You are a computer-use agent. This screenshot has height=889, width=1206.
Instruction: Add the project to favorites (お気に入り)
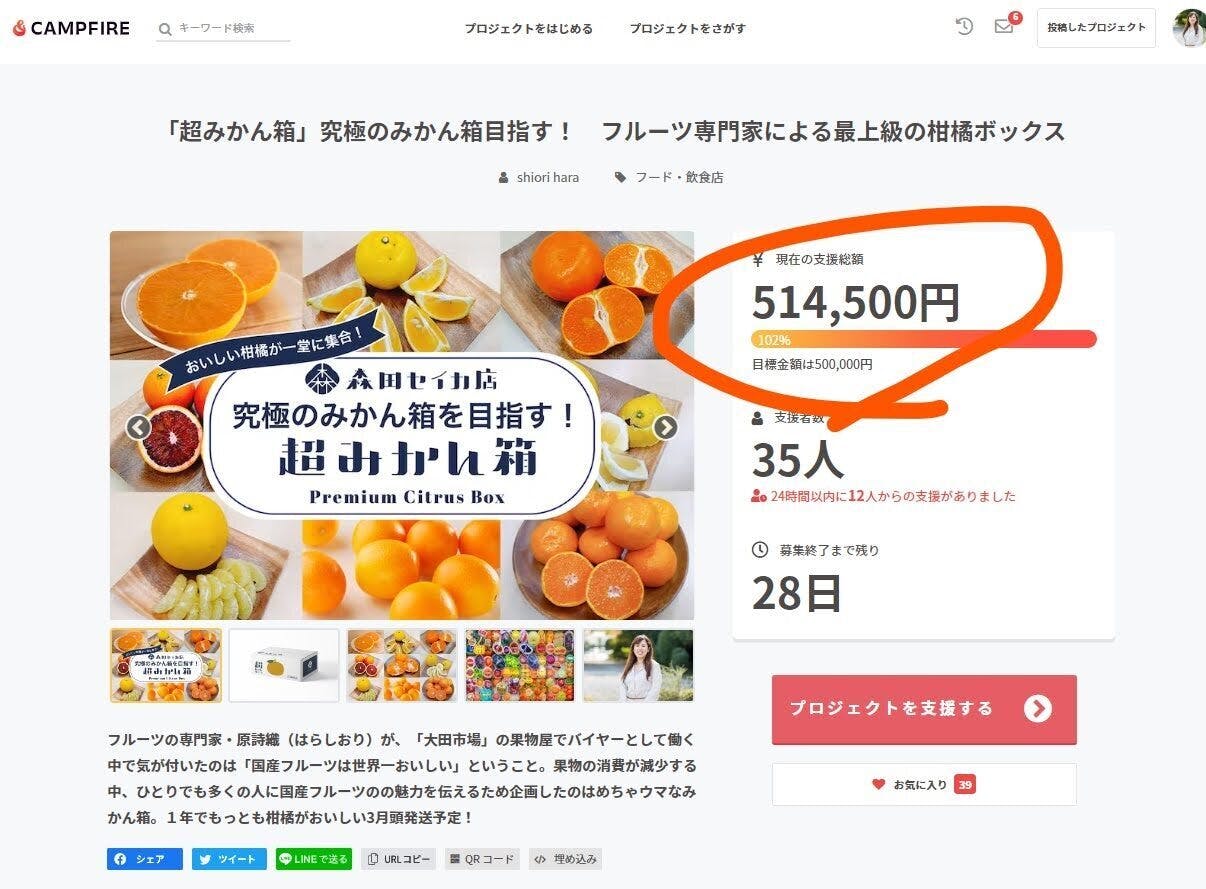click(924, 785)
